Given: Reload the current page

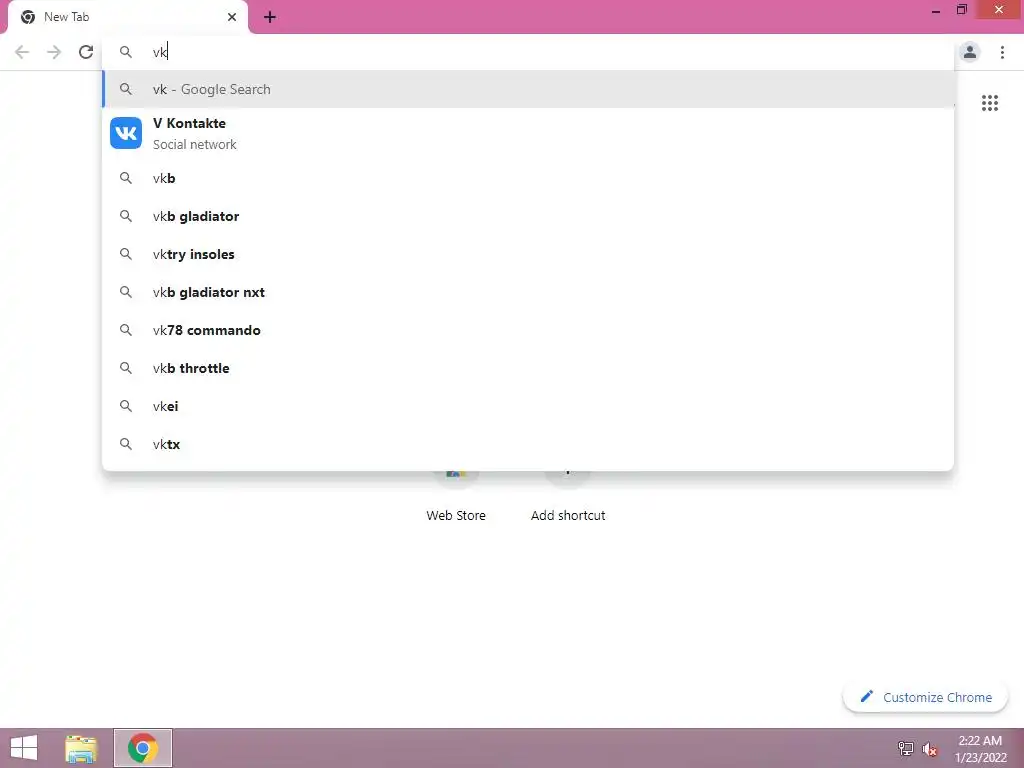Looking at the screenshot, I should point(86,52).
